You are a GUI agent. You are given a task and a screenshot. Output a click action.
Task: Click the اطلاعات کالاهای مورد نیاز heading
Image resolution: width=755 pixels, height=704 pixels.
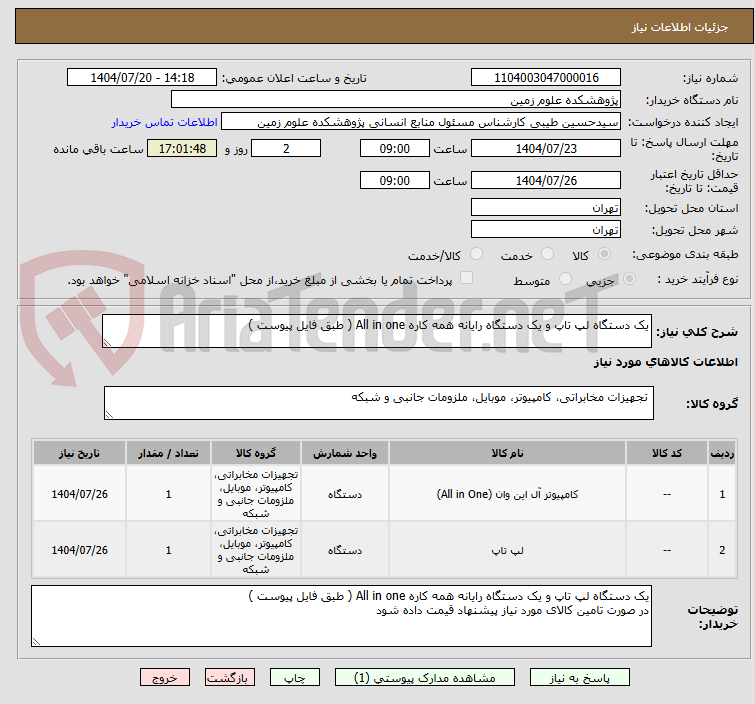coord(665,362)
